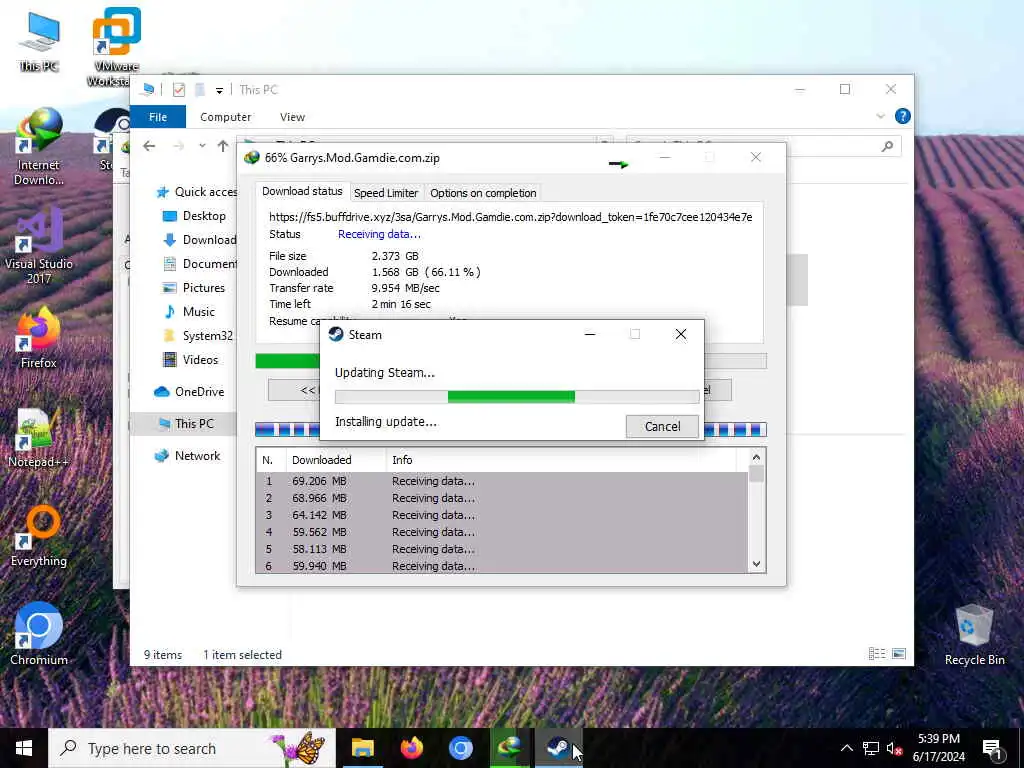Click the Steam update progress bar
The height and width of the screenshot is (768, 1024).
[517, 396]
